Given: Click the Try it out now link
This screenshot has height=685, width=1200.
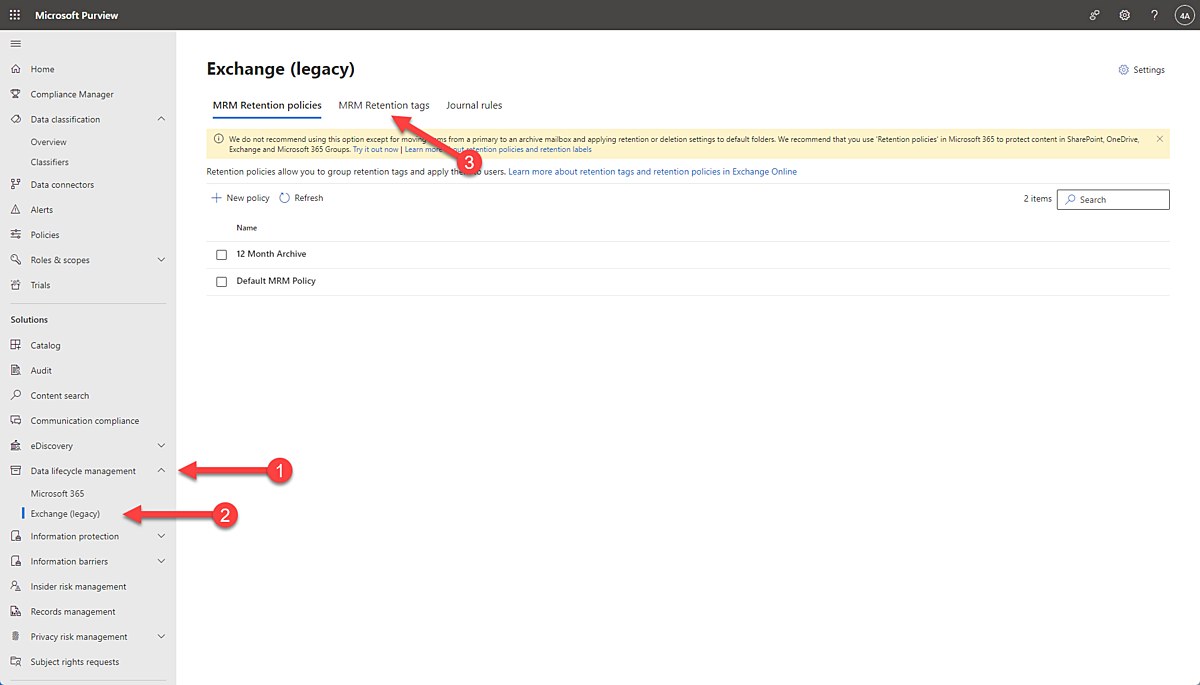Looking at the screenshot, I should [375, 149].
